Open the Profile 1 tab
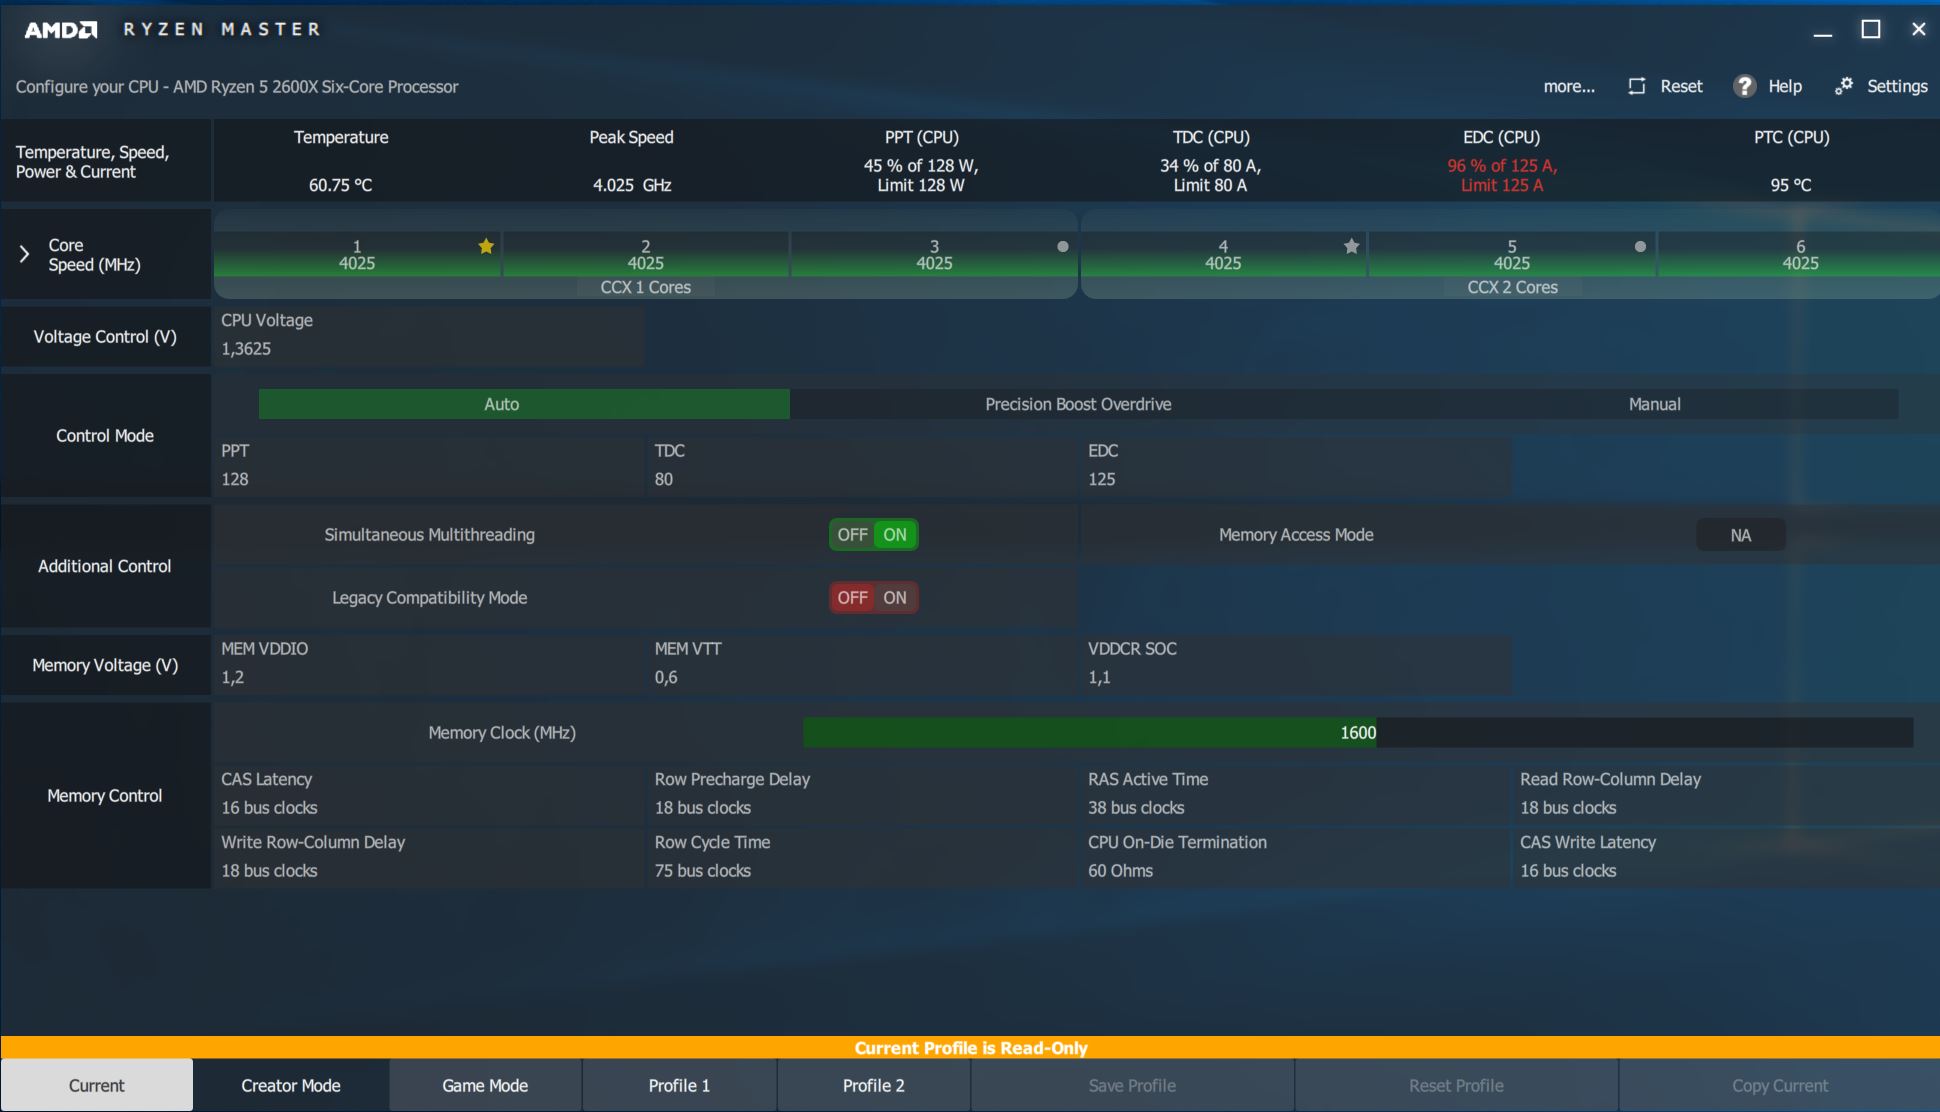This screenshot has height=1112, width=1940. click(x=679, y=1085)
